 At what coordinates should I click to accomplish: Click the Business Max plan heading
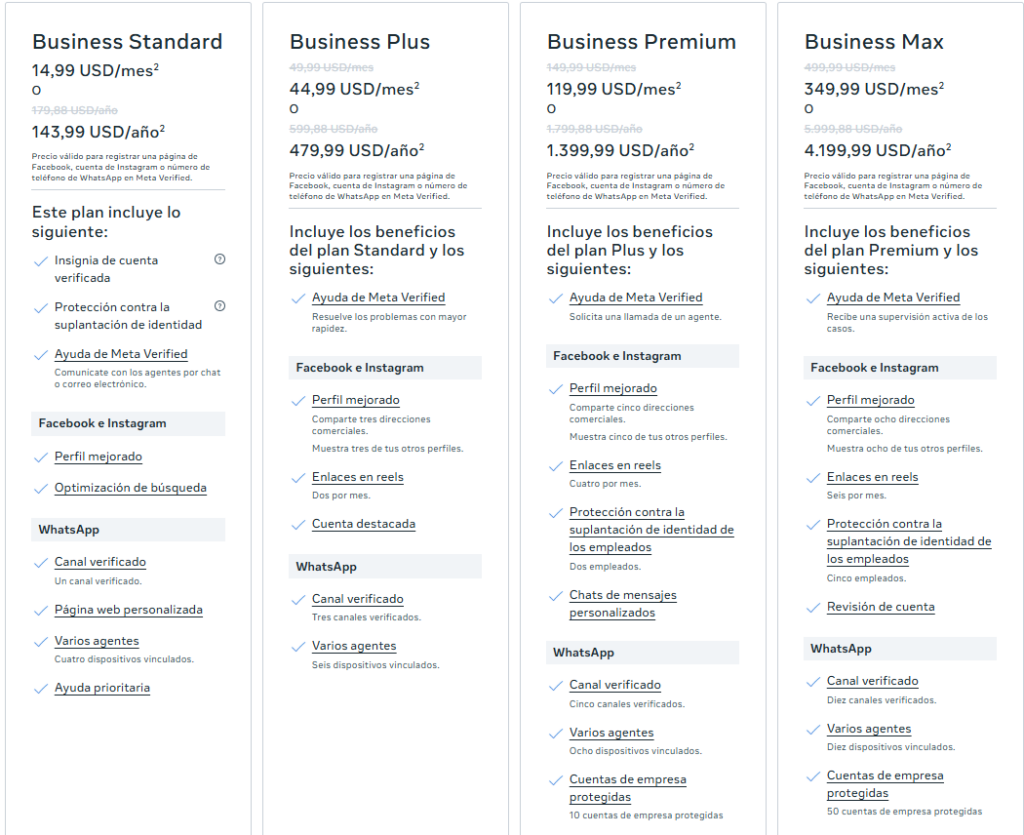pos(873,42)
